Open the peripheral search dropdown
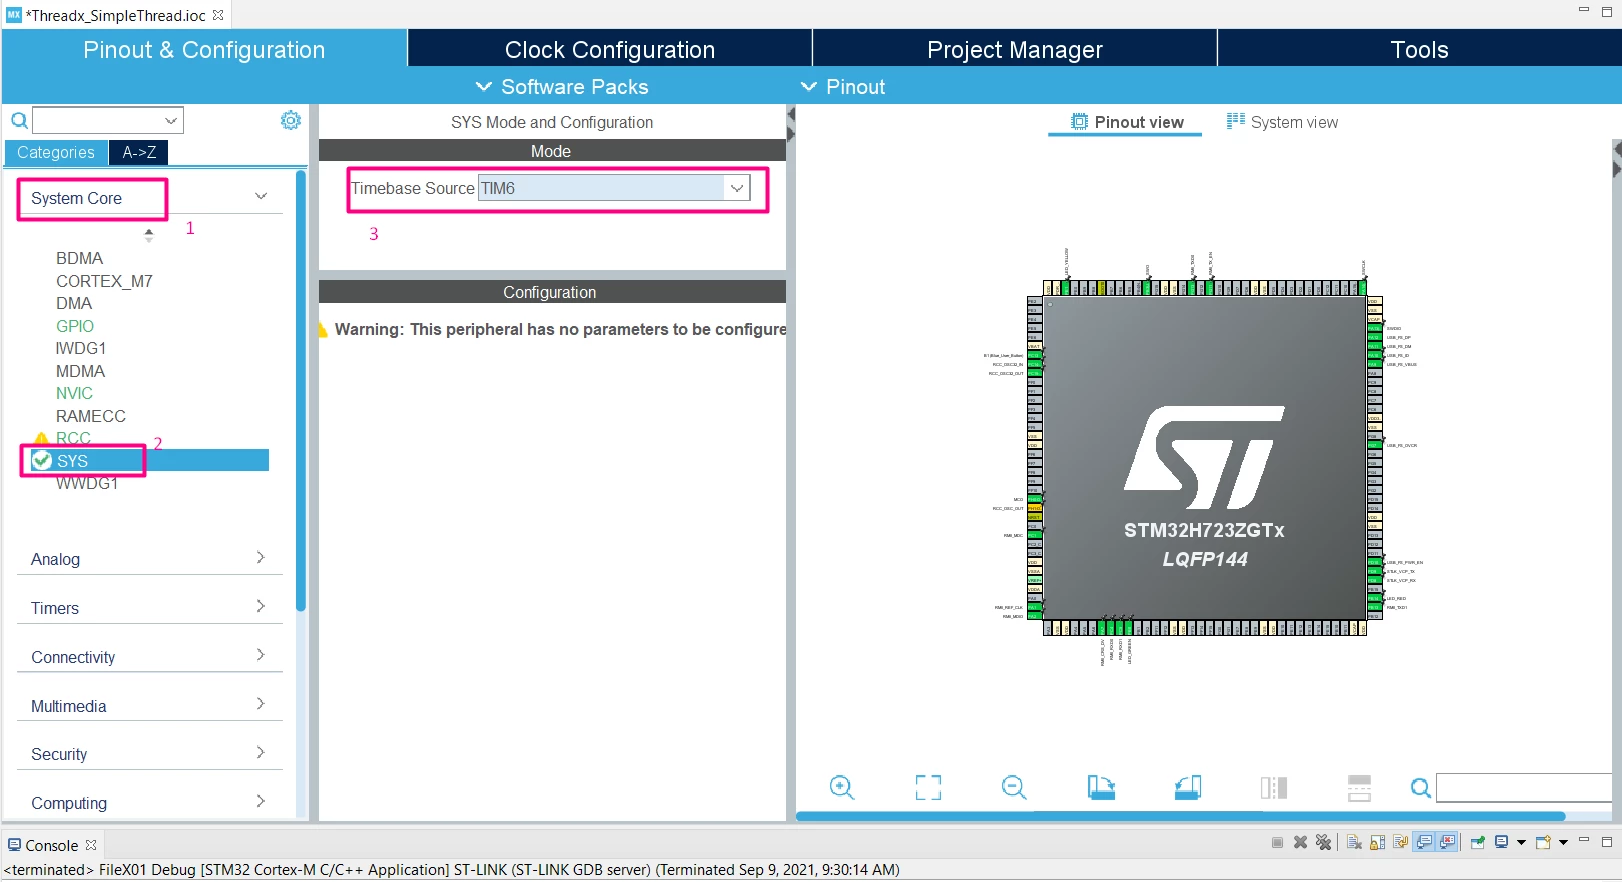 (171, 121)
